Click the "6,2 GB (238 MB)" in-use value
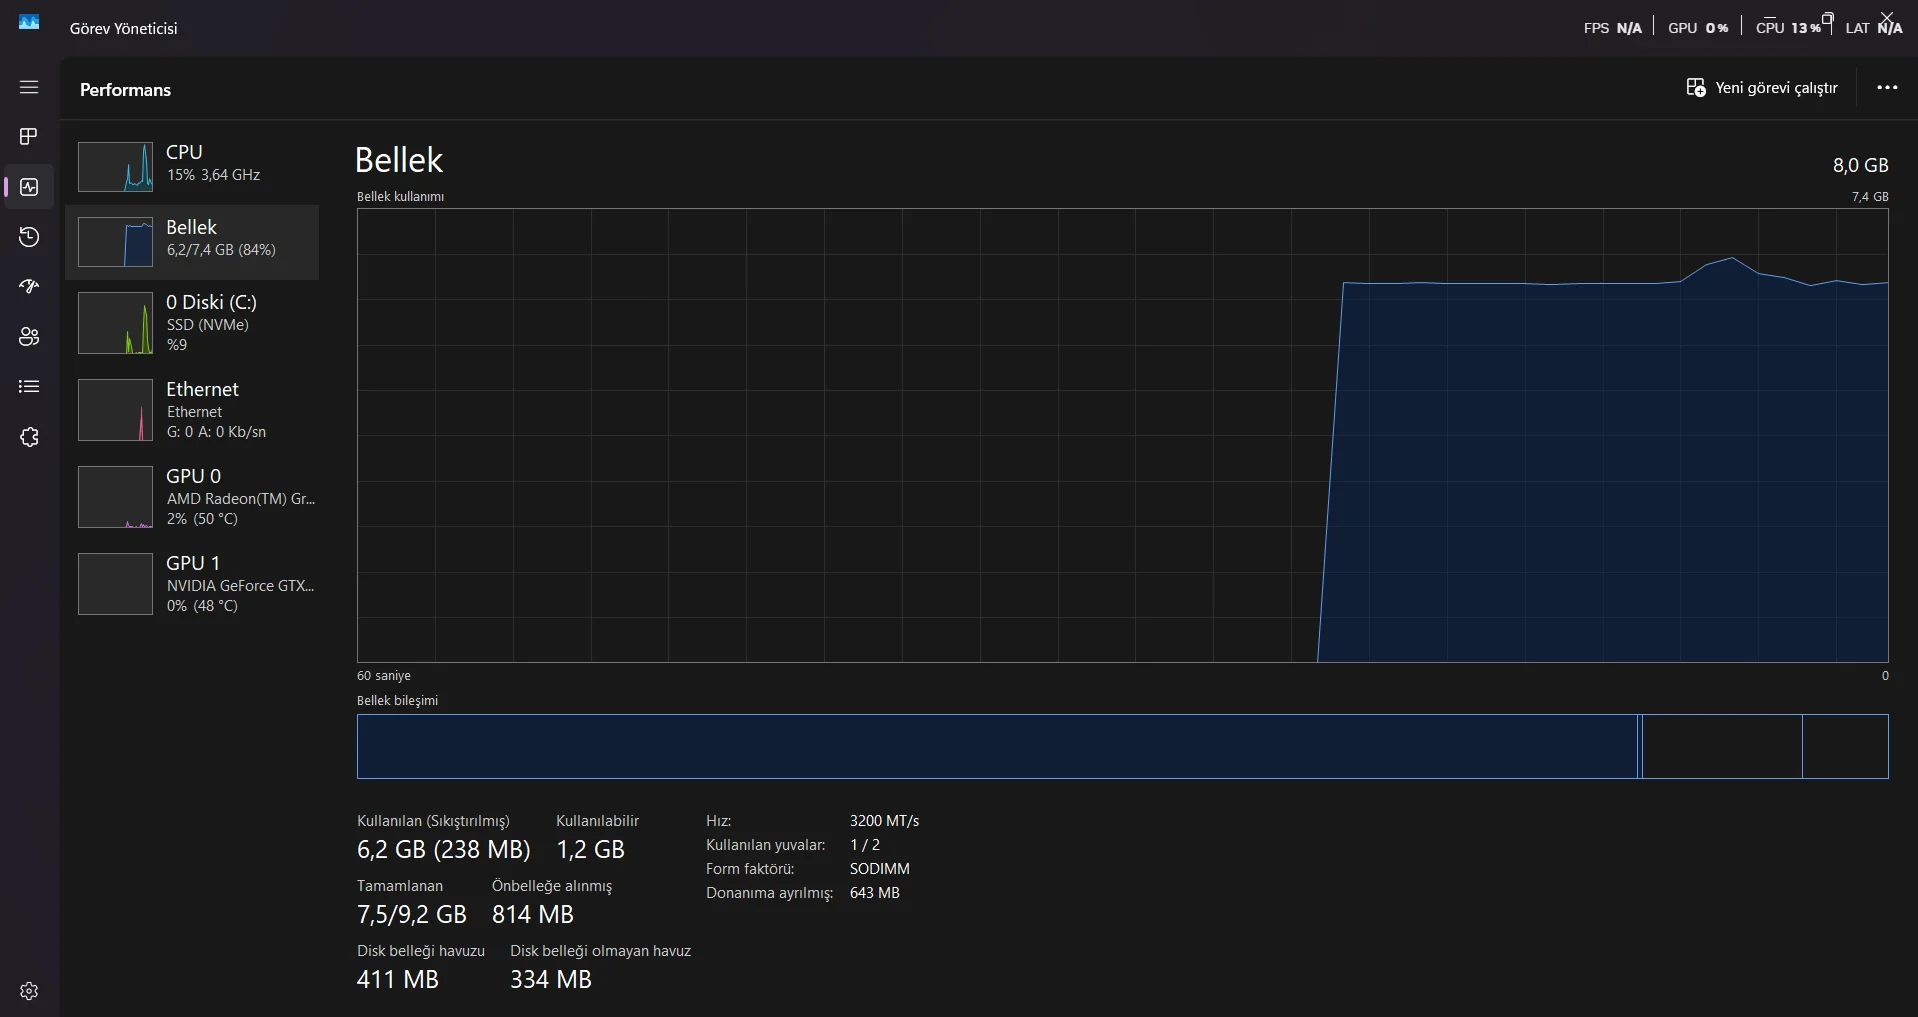This screenshot has height=1017, width=1918. (x=444, y=850)
